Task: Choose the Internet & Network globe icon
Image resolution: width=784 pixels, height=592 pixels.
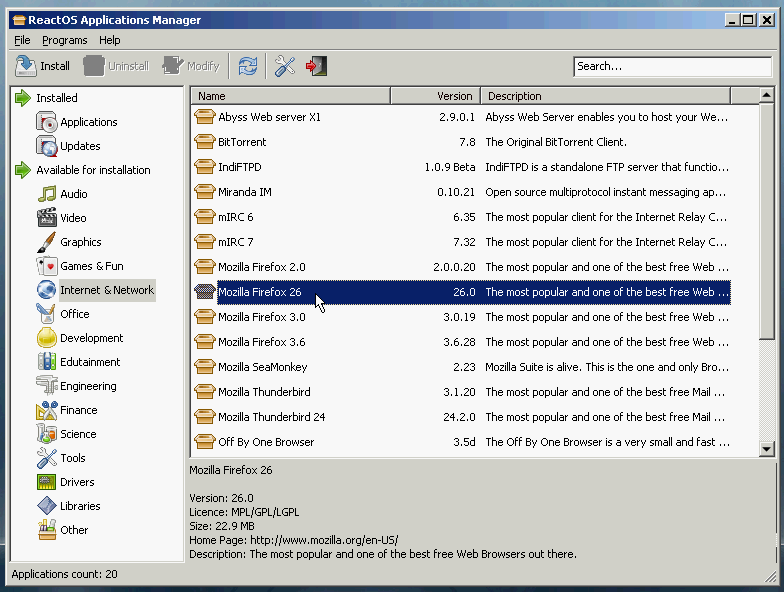Action: coord(46,290)
